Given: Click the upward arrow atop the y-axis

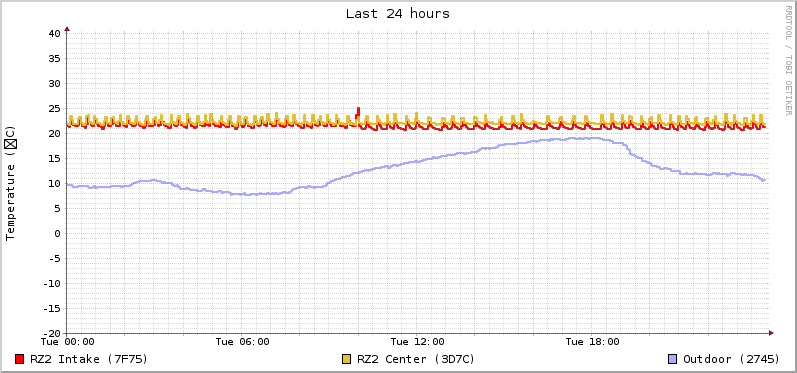Looking at the screenshot, I should [x=67, y=29].
